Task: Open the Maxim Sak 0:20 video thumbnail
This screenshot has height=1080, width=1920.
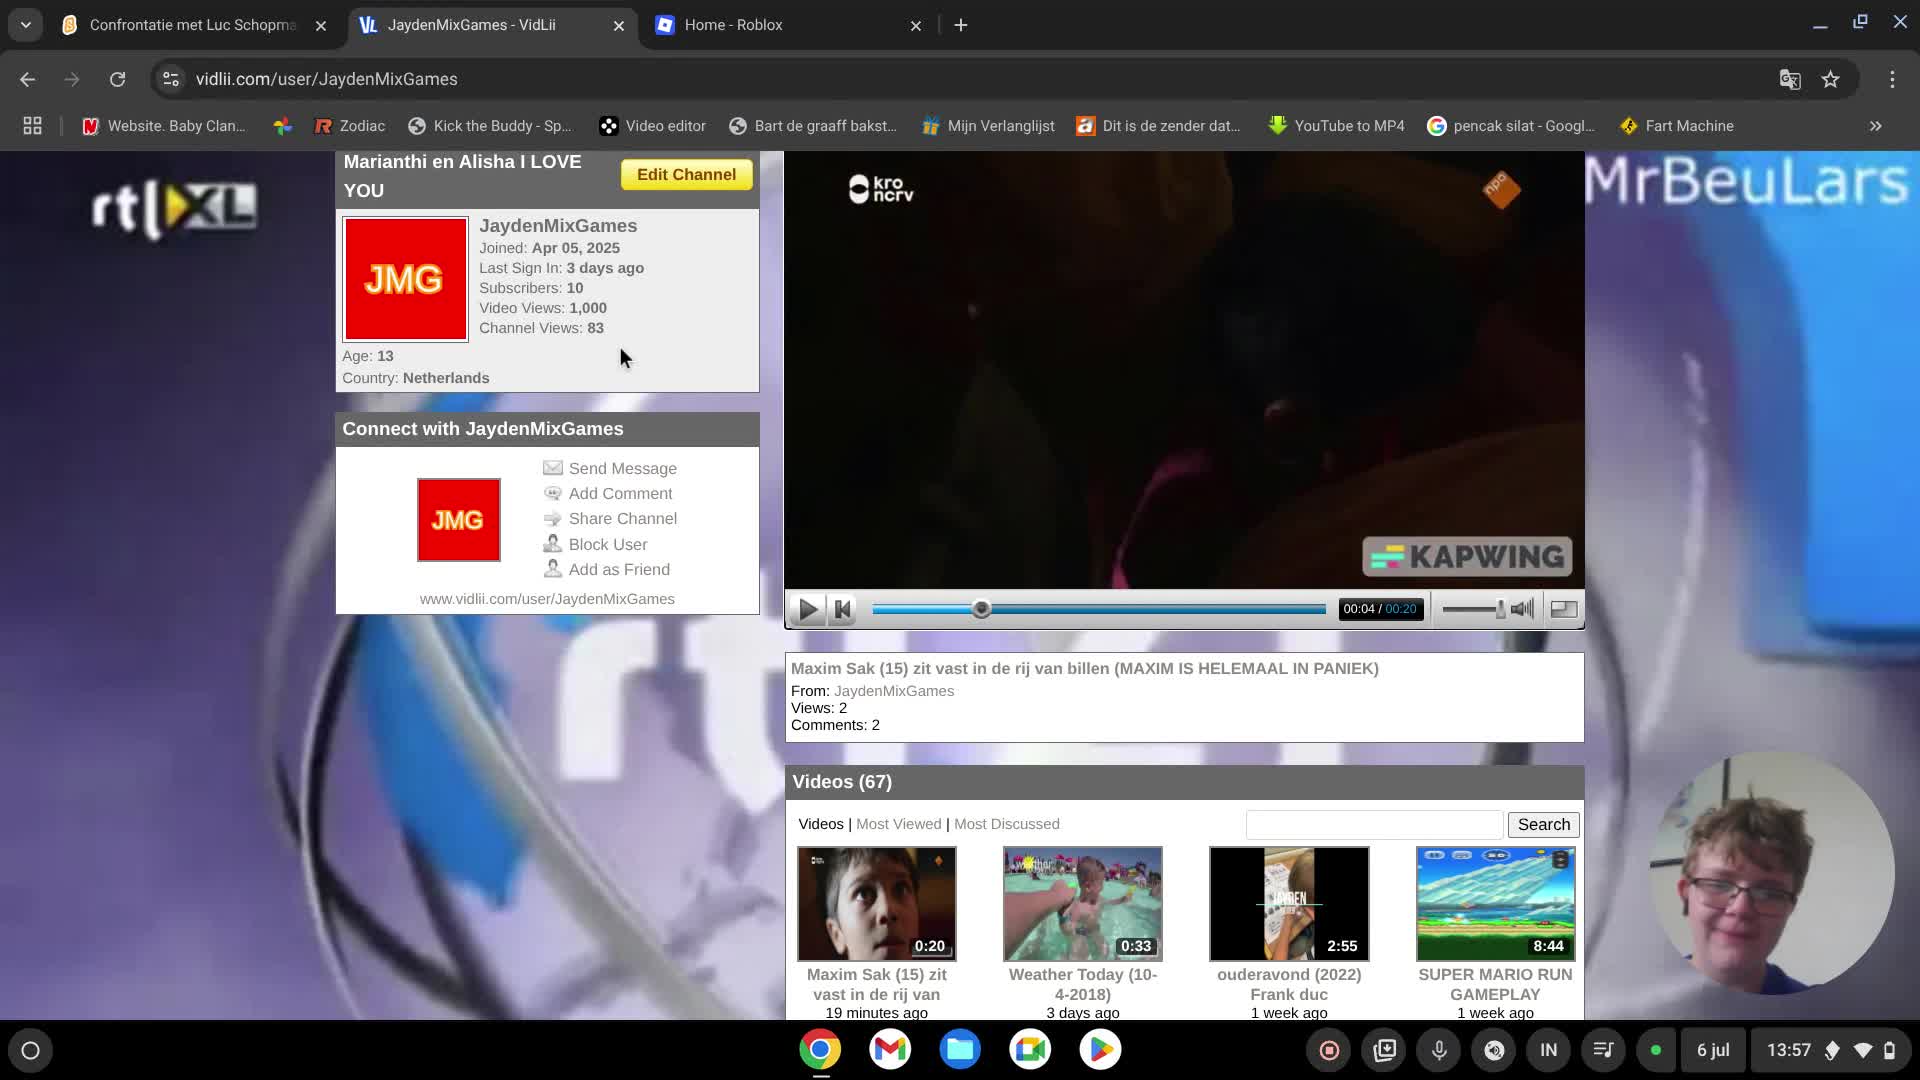Action: tap(876, 904)
